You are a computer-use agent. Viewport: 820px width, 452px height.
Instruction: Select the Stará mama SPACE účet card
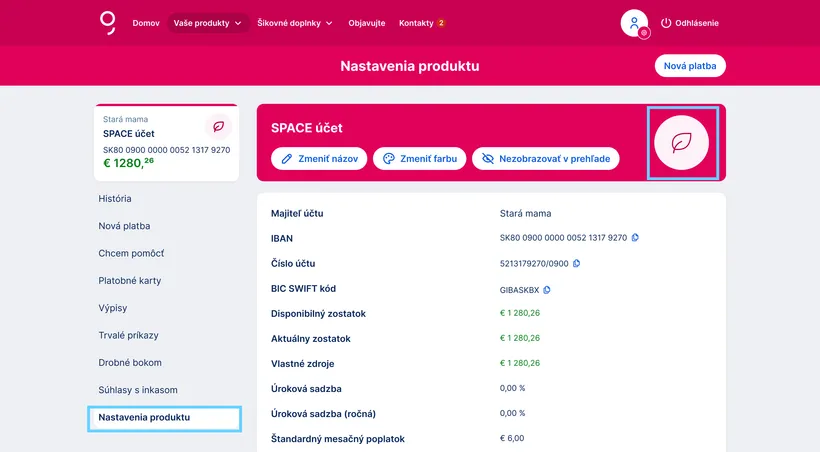pyautogui.click(x=150, y=143)
